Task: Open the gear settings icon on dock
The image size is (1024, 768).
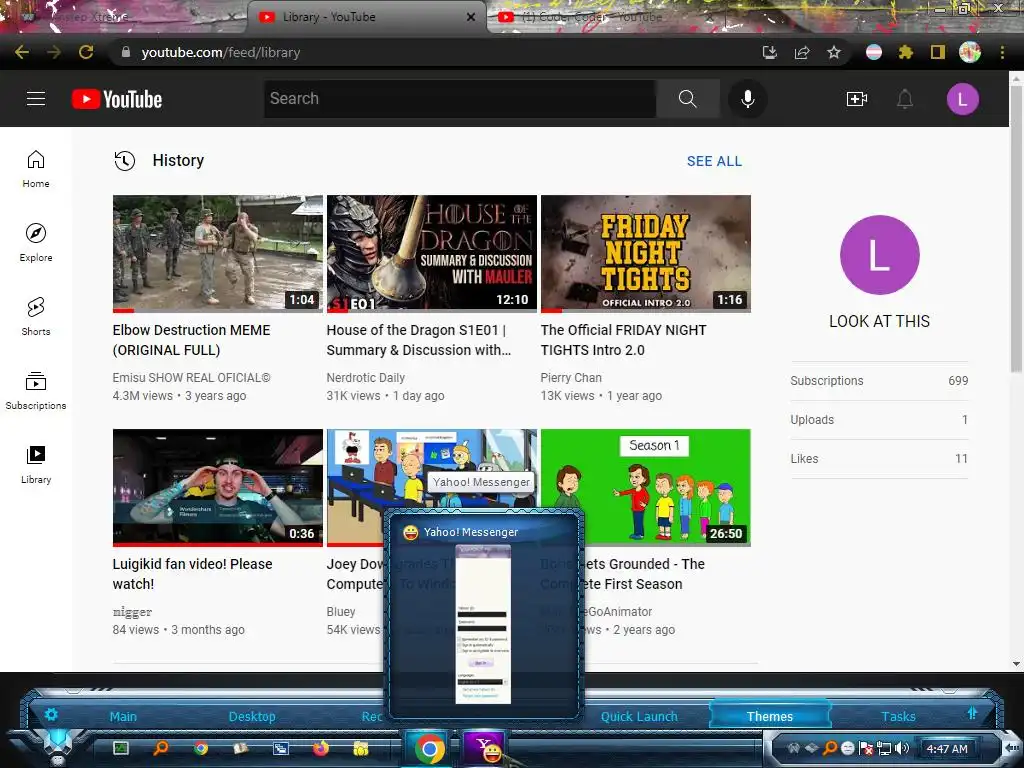Action: point(51,714)
